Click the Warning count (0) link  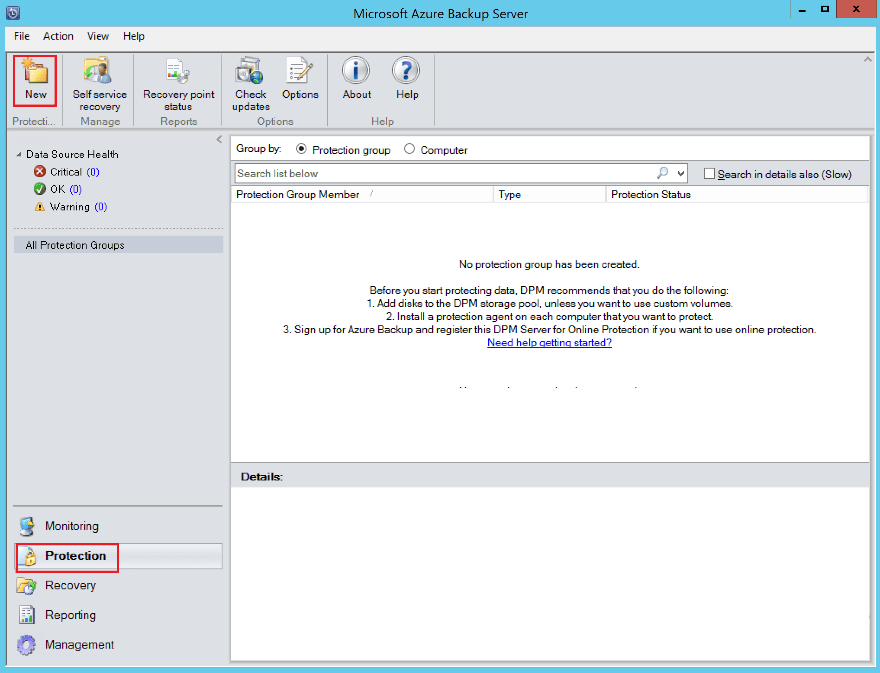[100, 207]
